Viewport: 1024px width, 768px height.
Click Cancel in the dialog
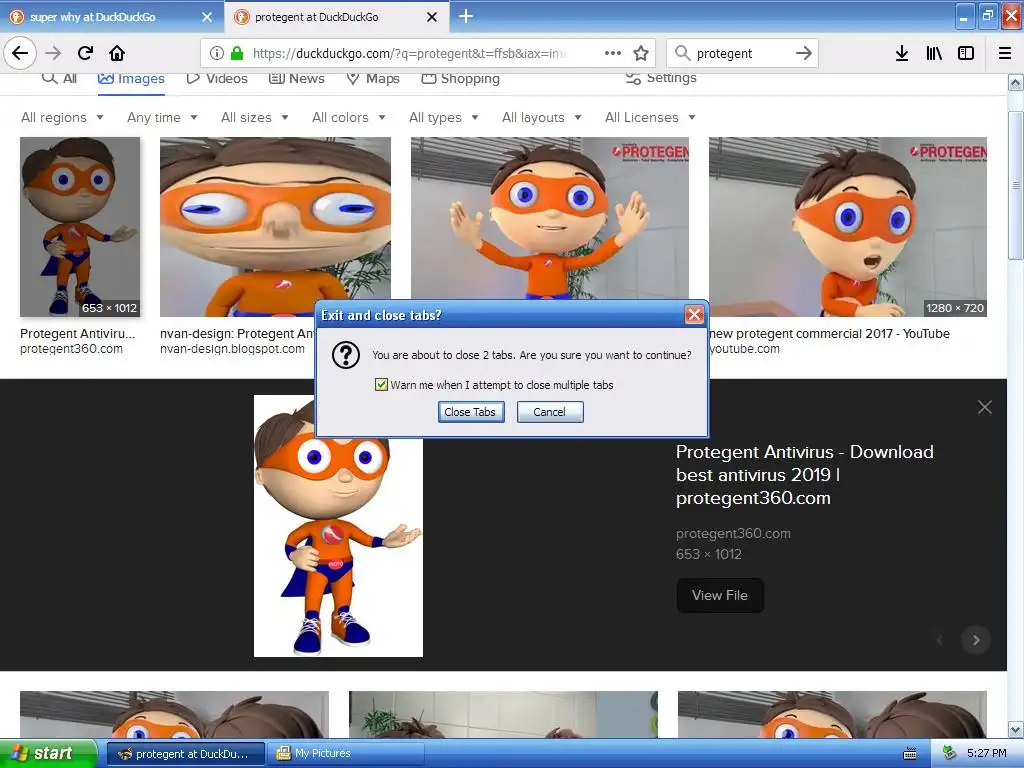click(x=550, y=412)
